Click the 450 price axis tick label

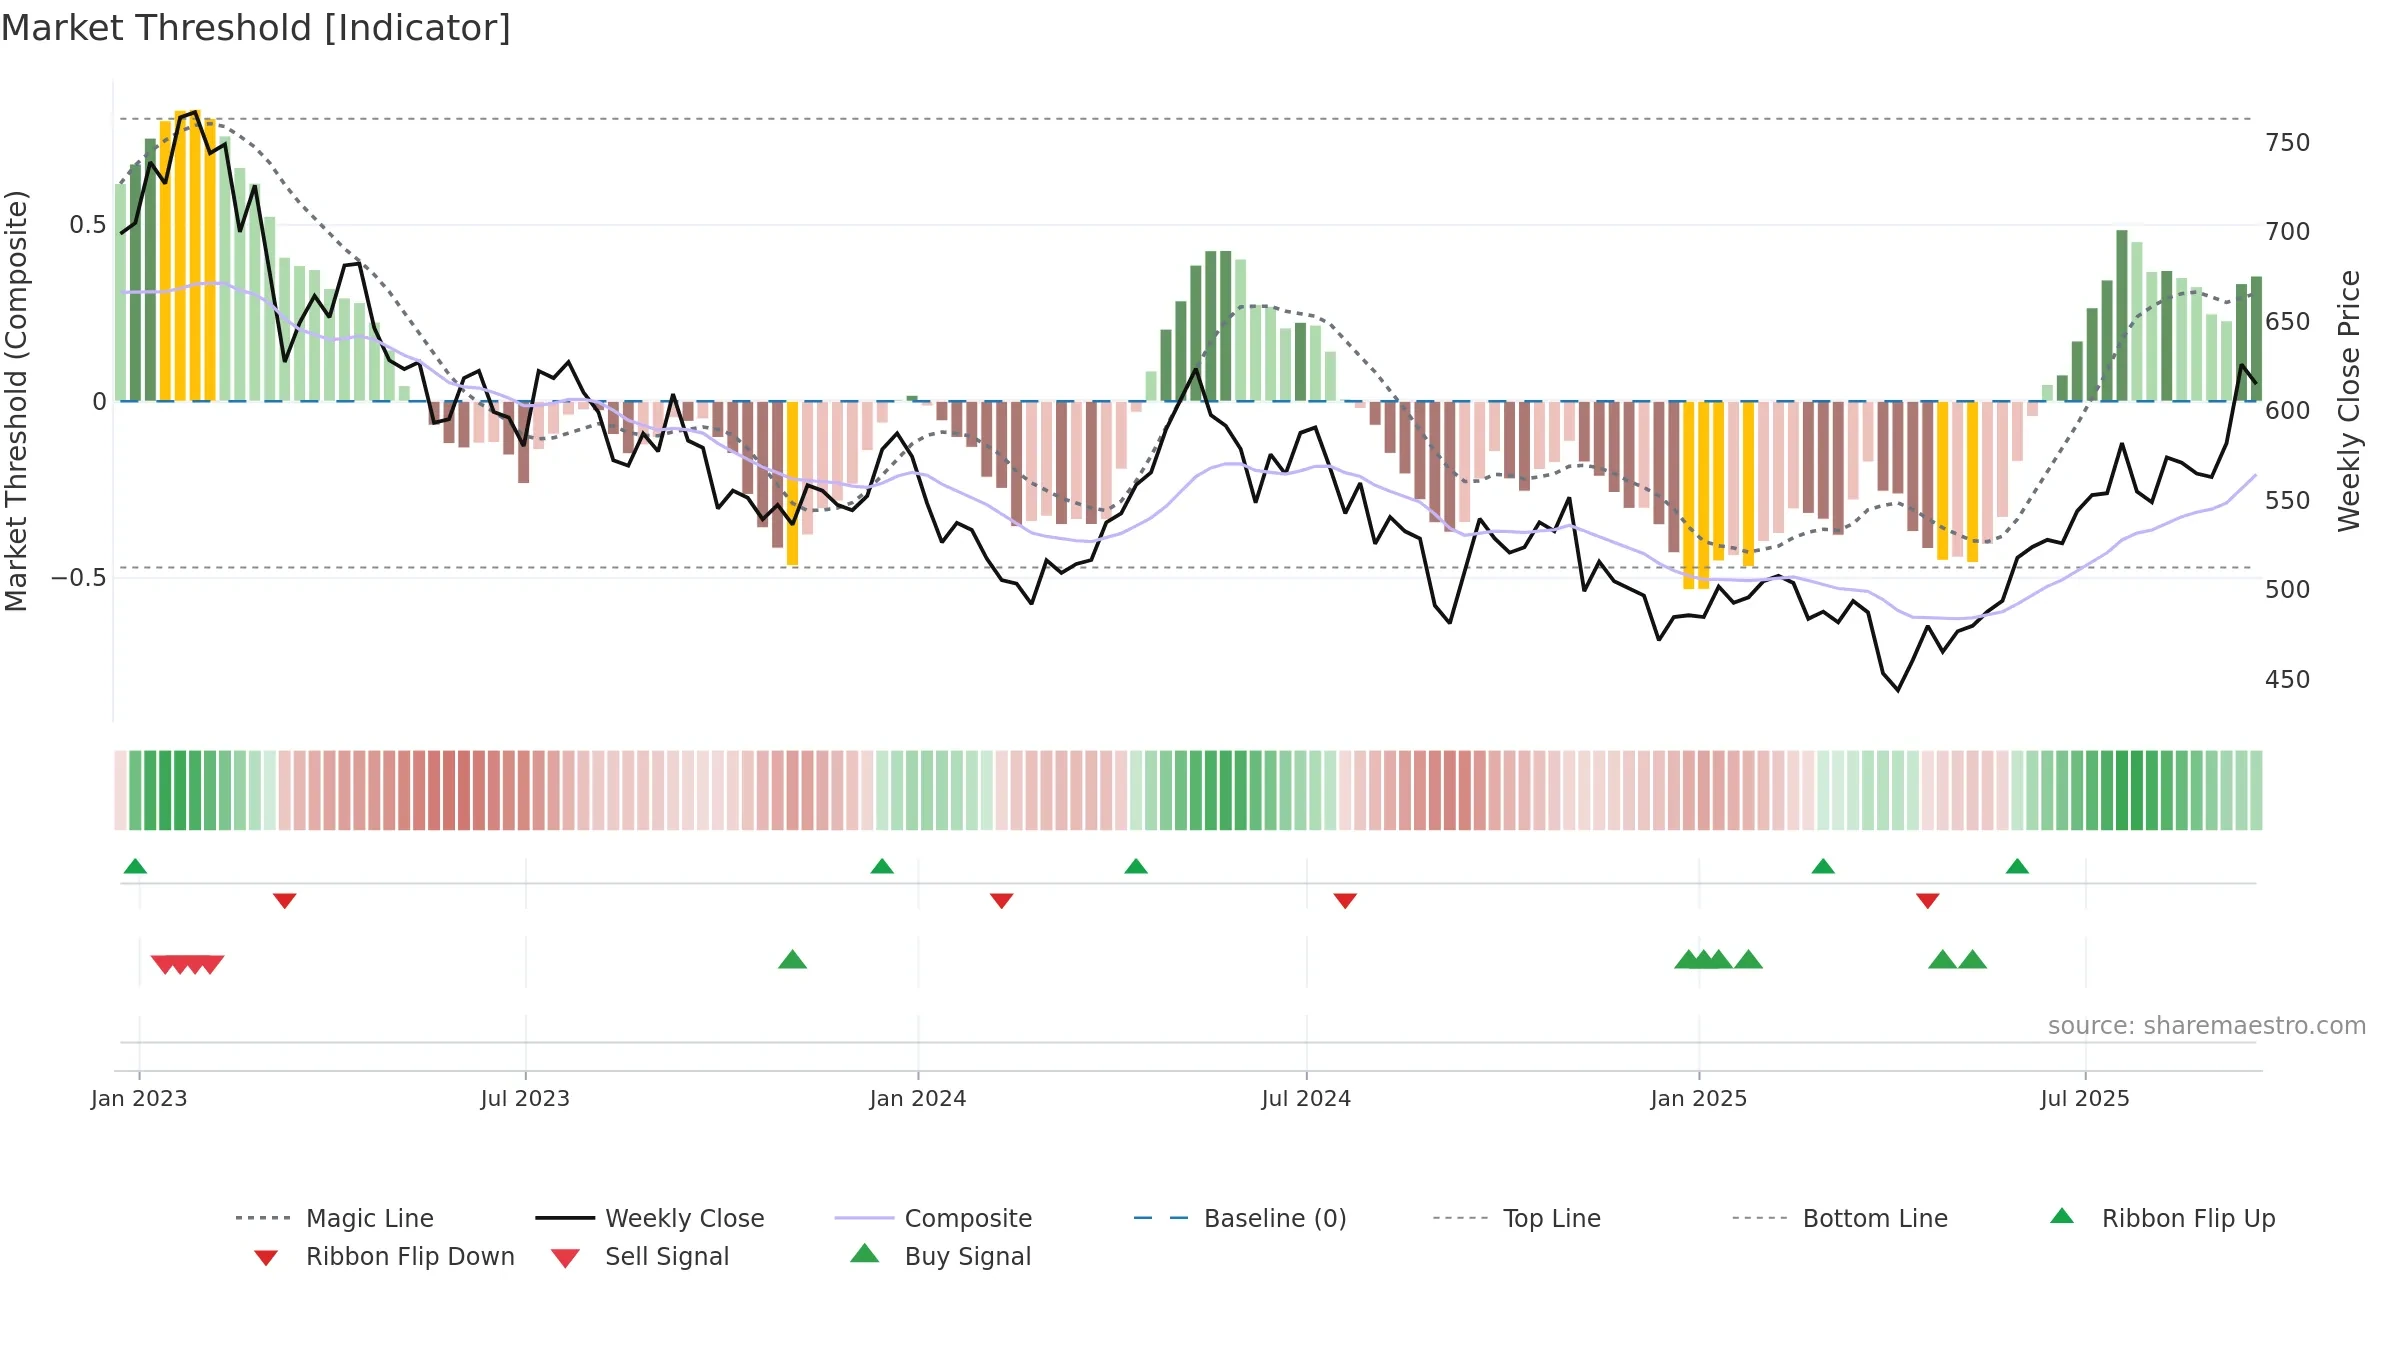[x=2288, y=679]
